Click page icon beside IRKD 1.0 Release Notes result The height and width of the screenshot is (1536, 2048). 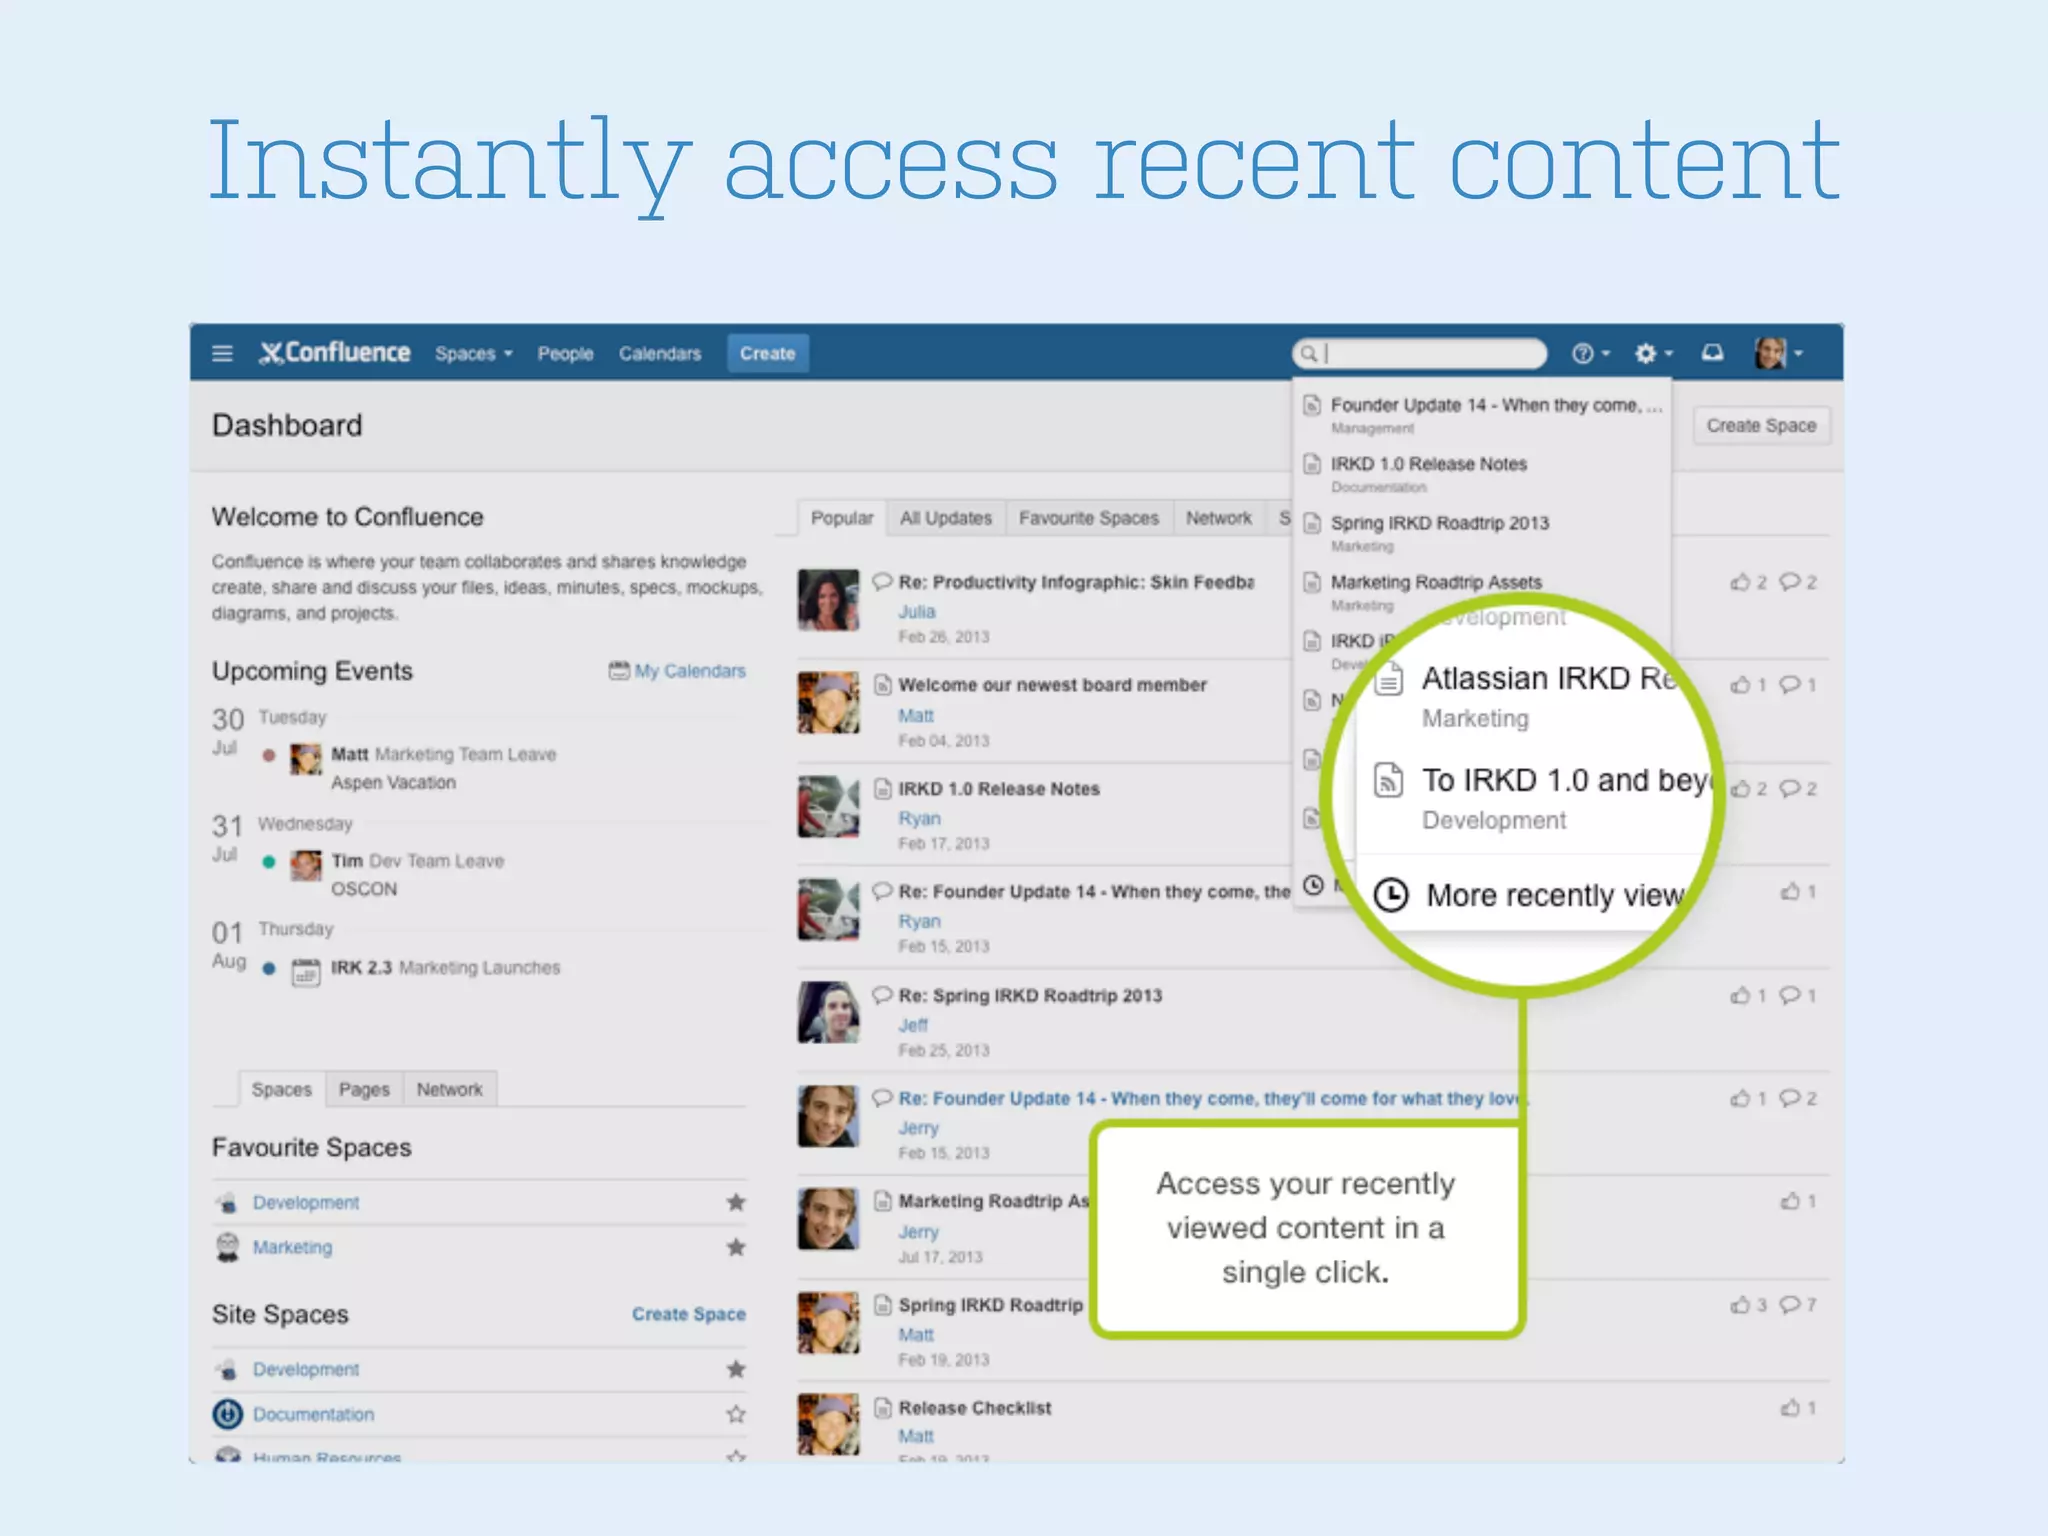coord(1312,464)
